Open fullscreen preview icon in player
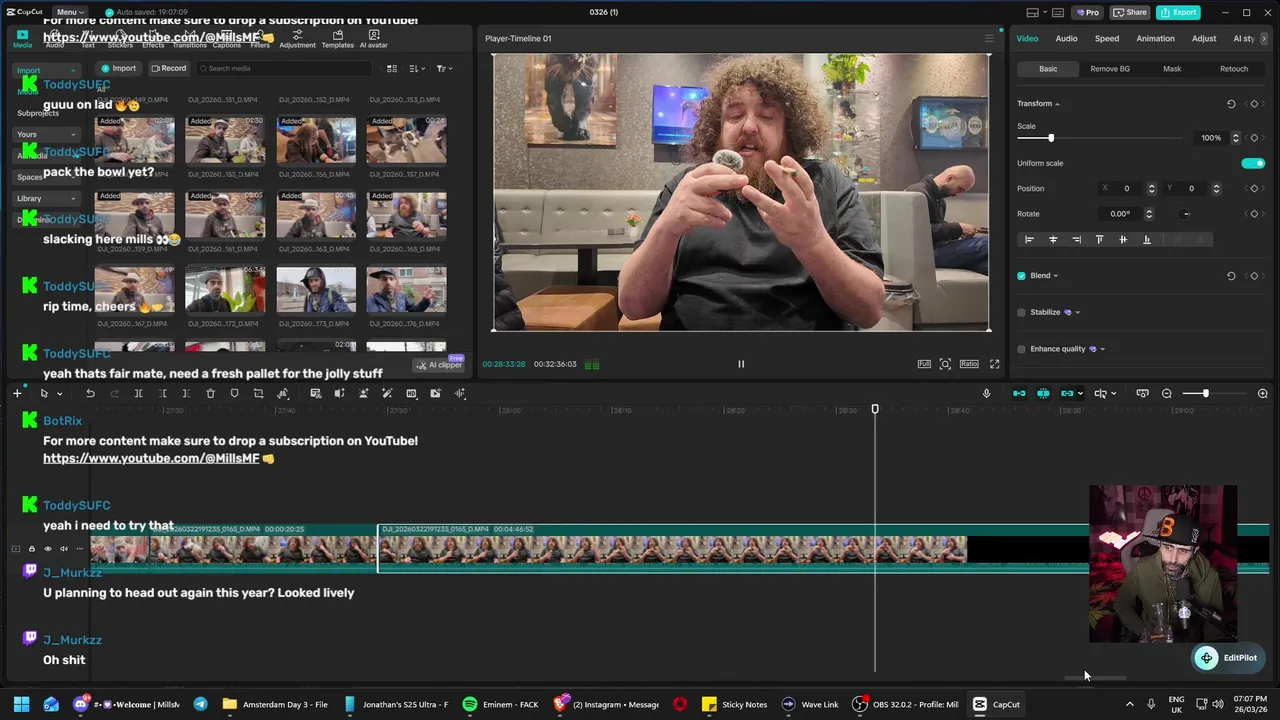Viewport: 1280px width, 720px height. tap(994, 364)
